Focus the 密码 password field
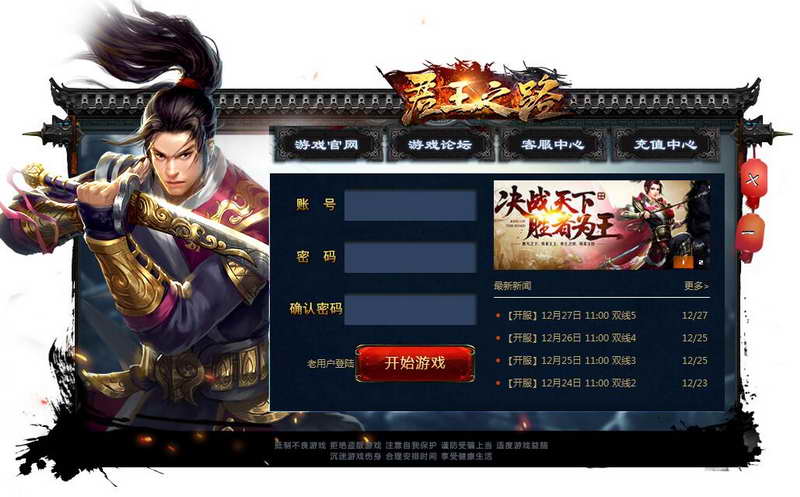 pos(410,257)
